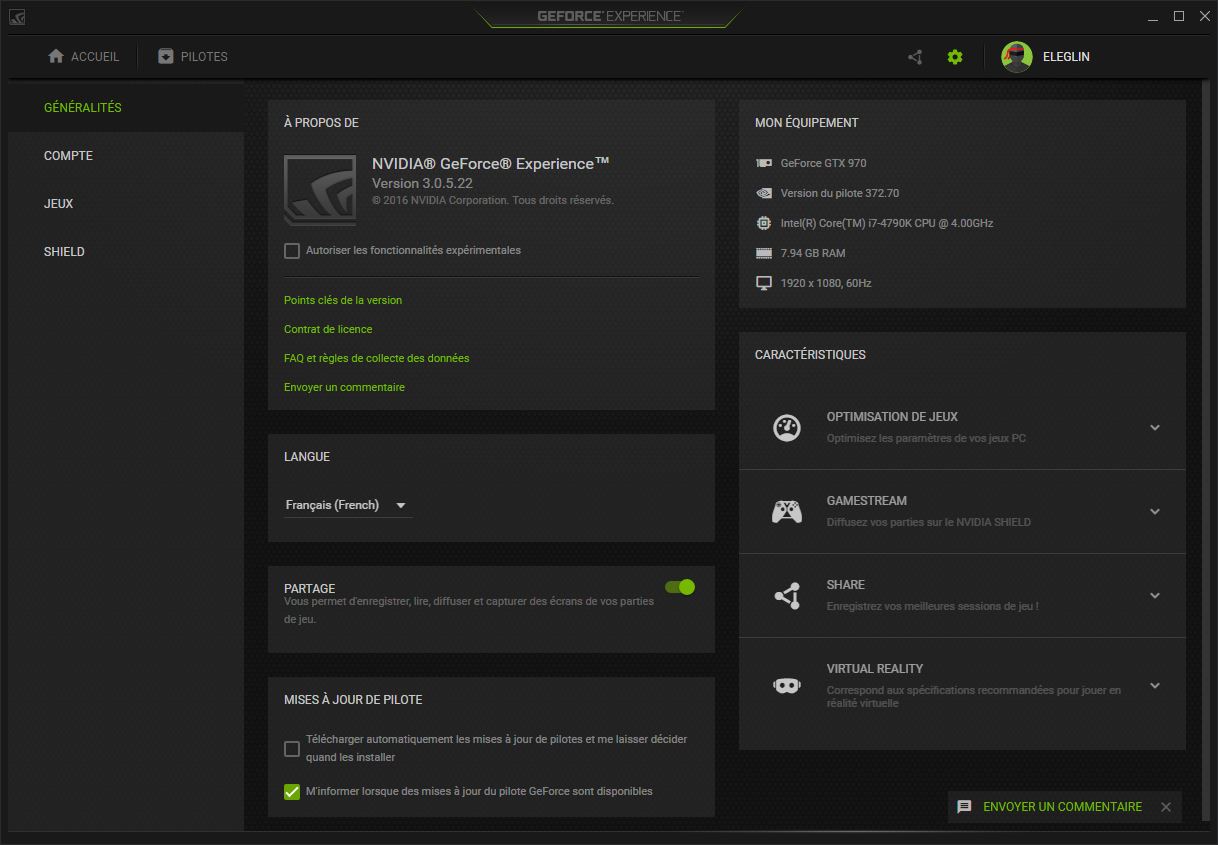Image resolution: width=1218 pixels, height=845 pixels.
Task: Click the GeForce Experience logo icon
Action: coord(17,16)
